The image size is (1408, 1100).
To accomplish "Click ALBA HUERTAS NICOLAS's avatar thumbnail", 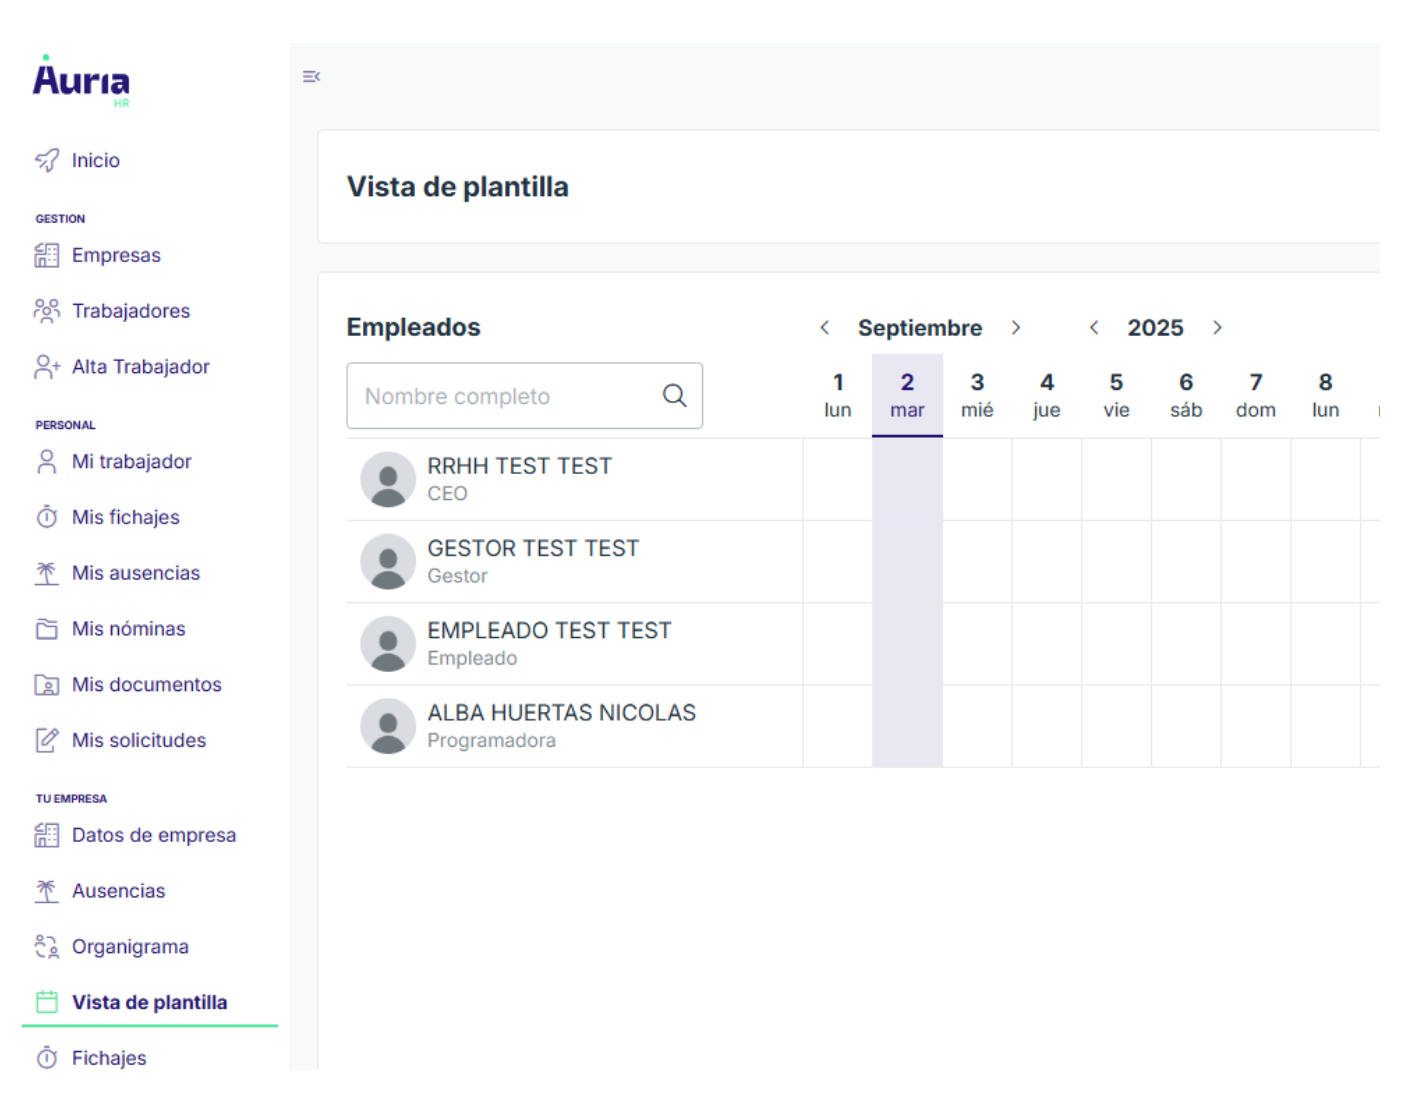I will pos(388,726).
